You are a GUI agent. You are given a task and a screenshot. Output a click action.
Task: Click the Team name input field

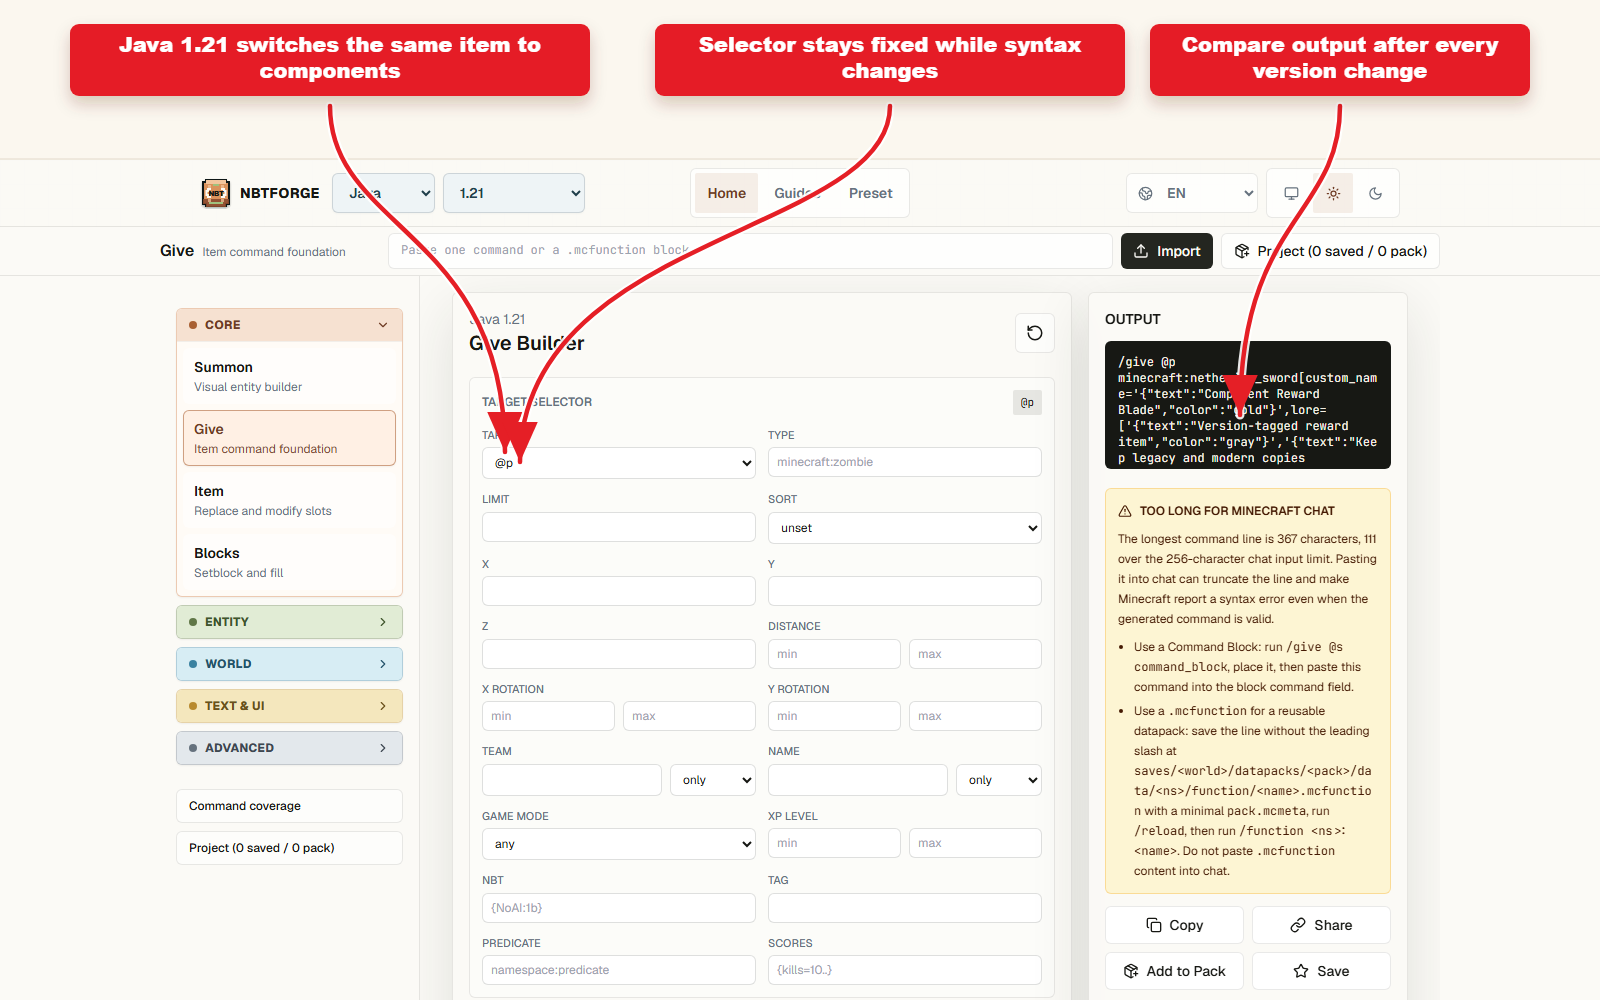(x=572, y=780)
